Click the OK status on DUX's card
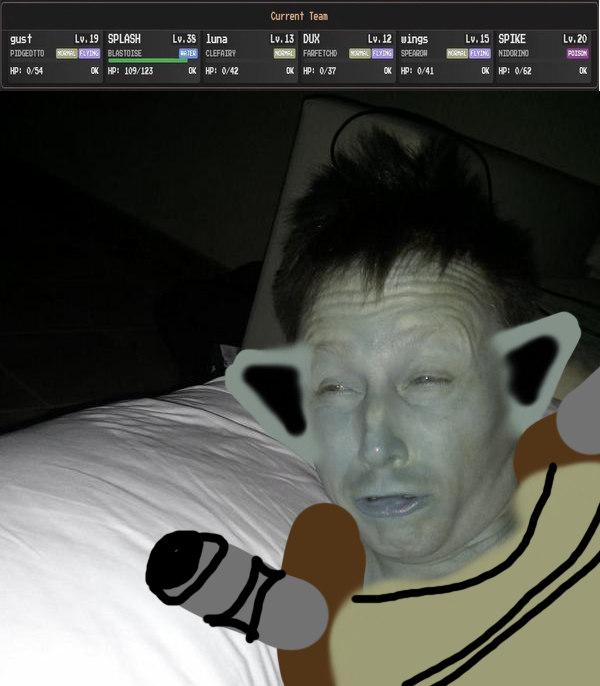Image resolution: width=600 pixels, height=686 pixels. click(x=388, y=71)
